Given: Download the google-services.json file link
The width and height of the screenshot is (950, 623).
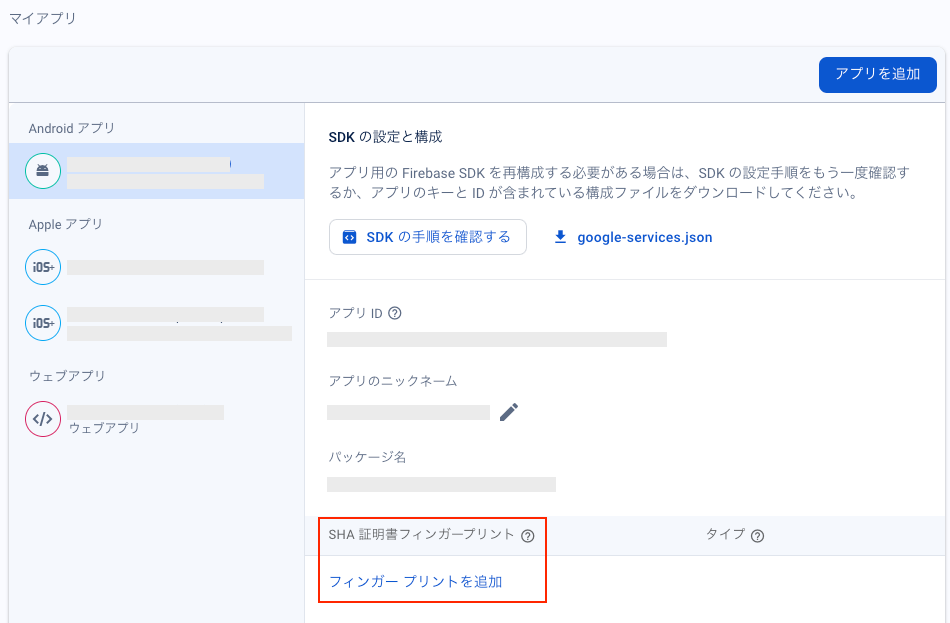Looking at the screenshot, I should [645, 238].
